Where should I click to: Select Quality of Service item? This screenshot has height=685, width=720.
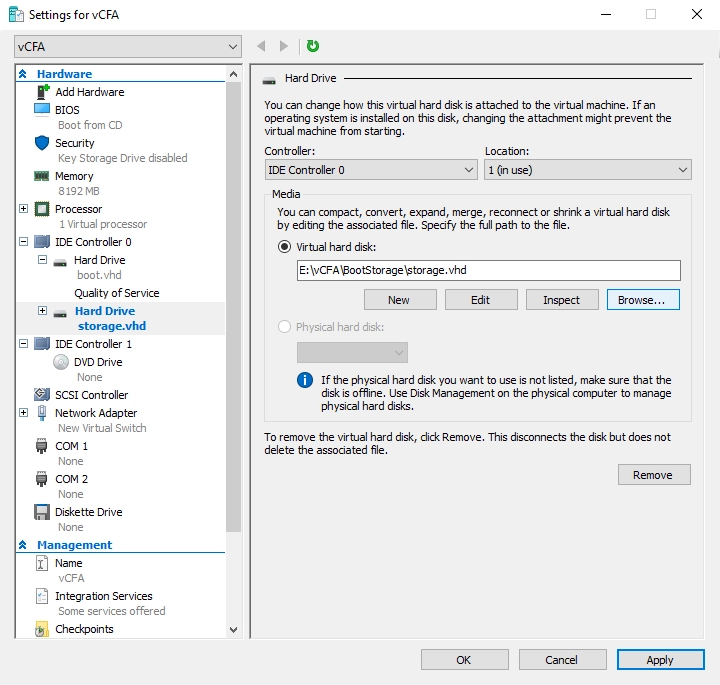click(x=117, y=293)
